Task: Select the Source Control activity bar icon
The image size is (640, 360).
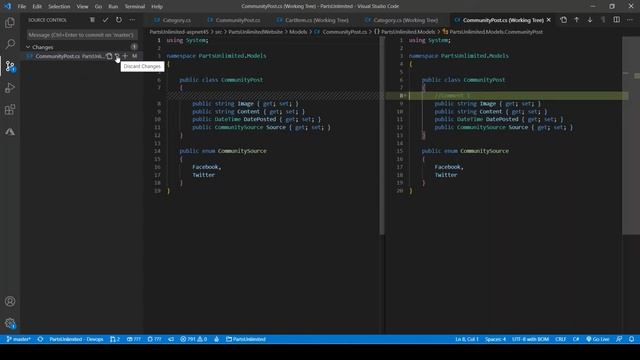Action: tap(10, 66)
